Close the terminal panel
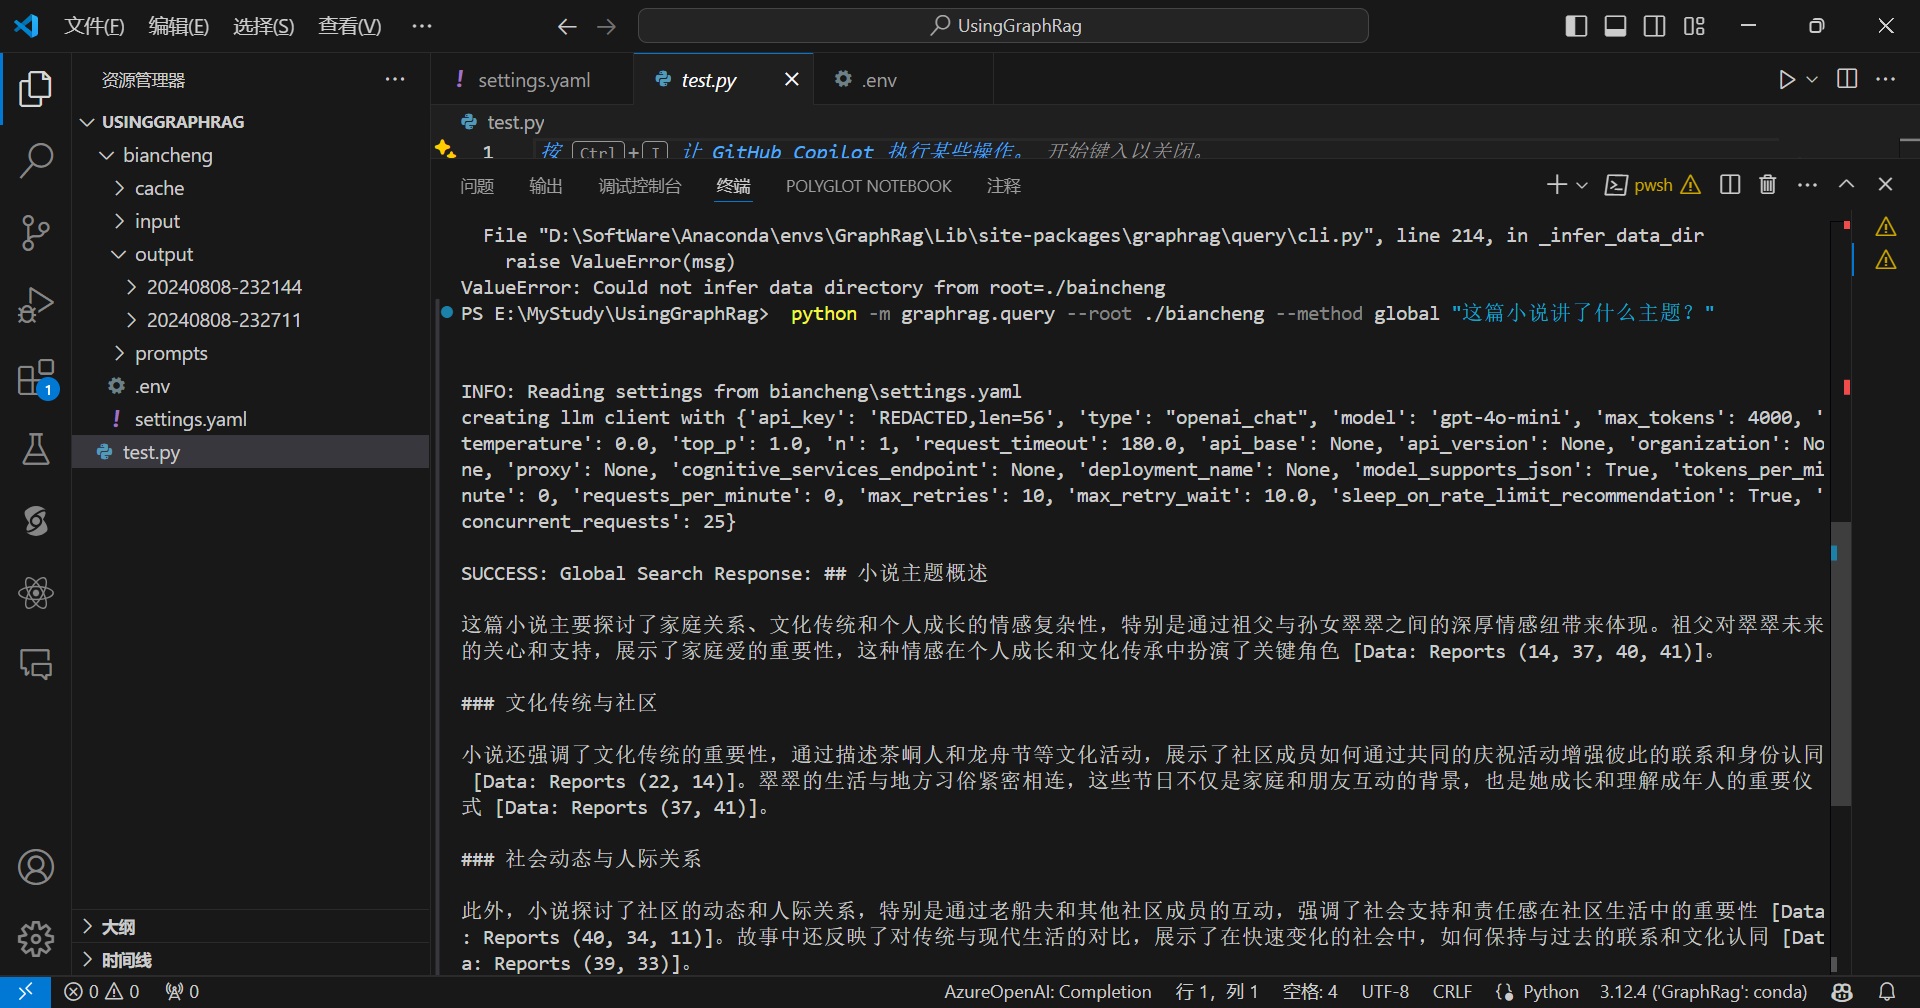 coord(1885,185)
